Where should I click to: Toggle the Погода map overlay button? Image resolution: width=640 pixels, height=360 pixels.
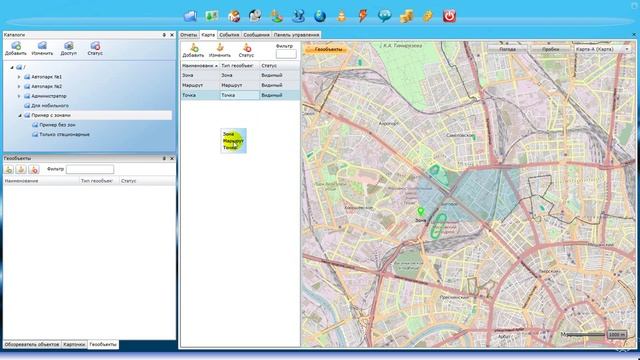click(x=507, y=49)
